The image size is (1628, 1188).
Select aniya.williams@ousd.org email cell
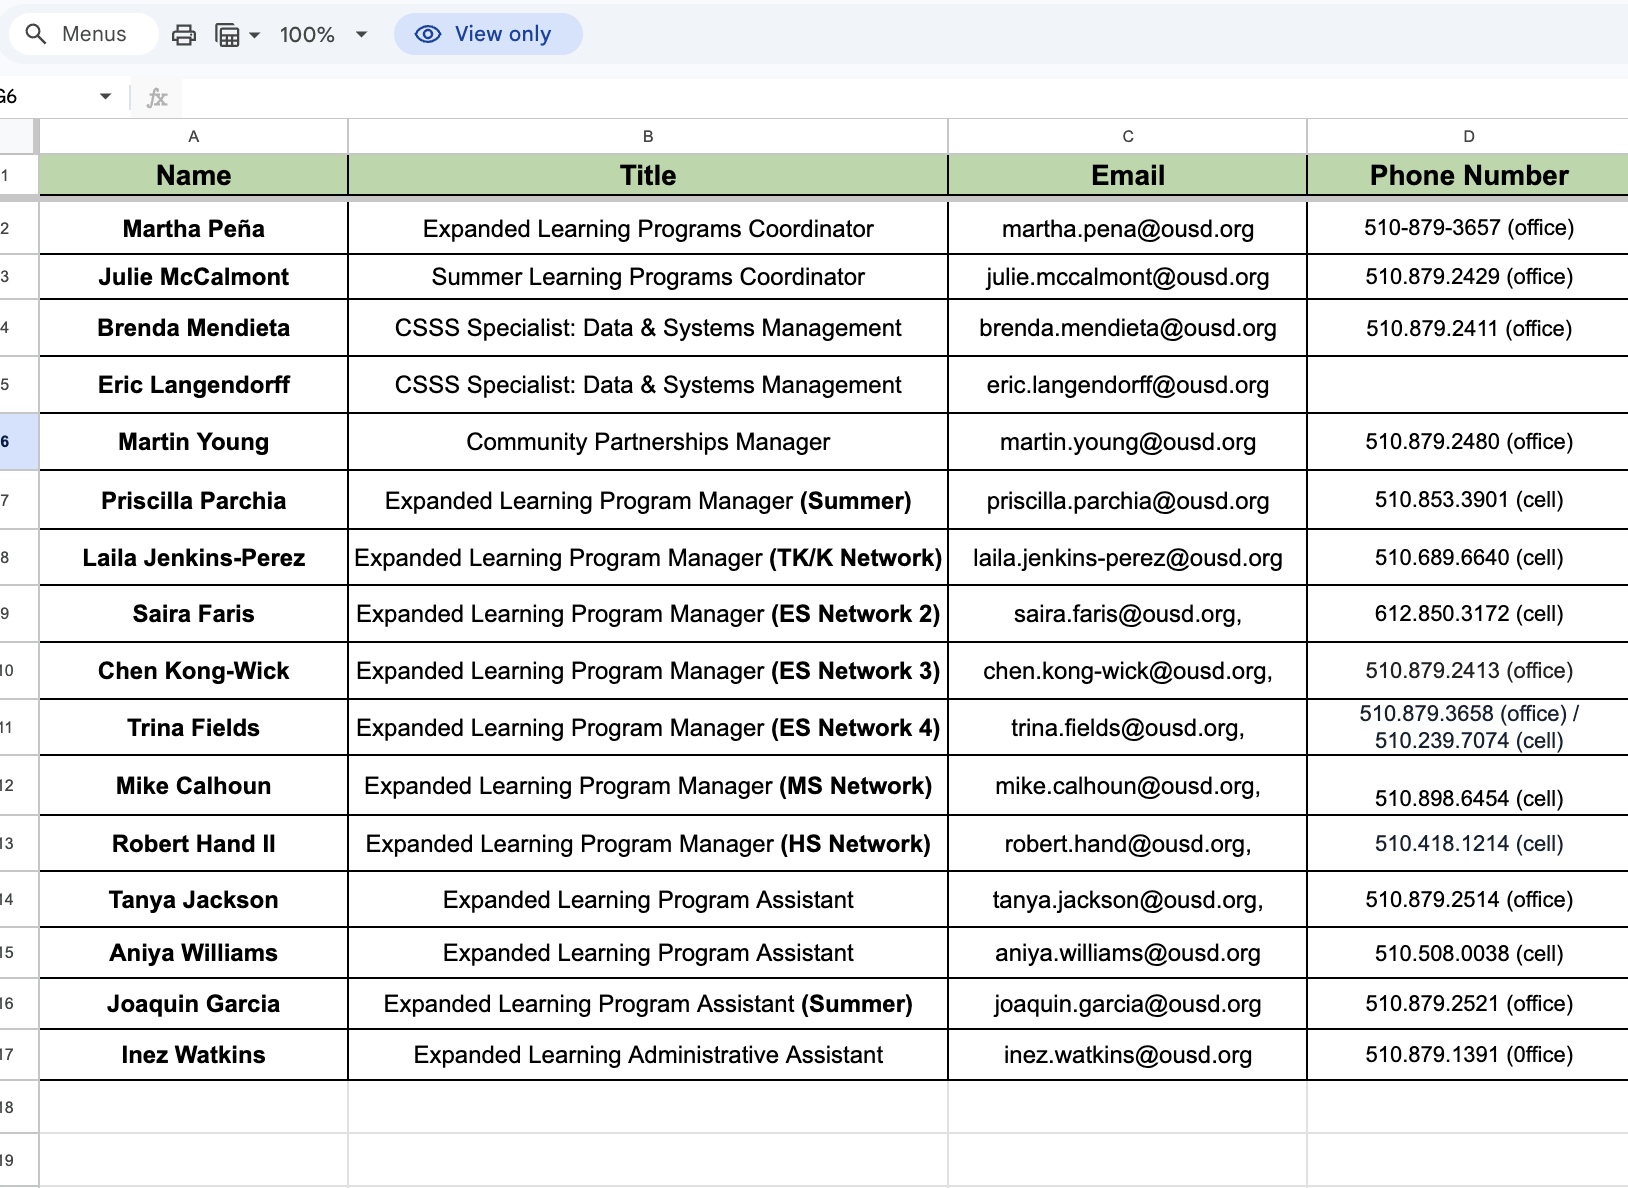coord(1128,953)
